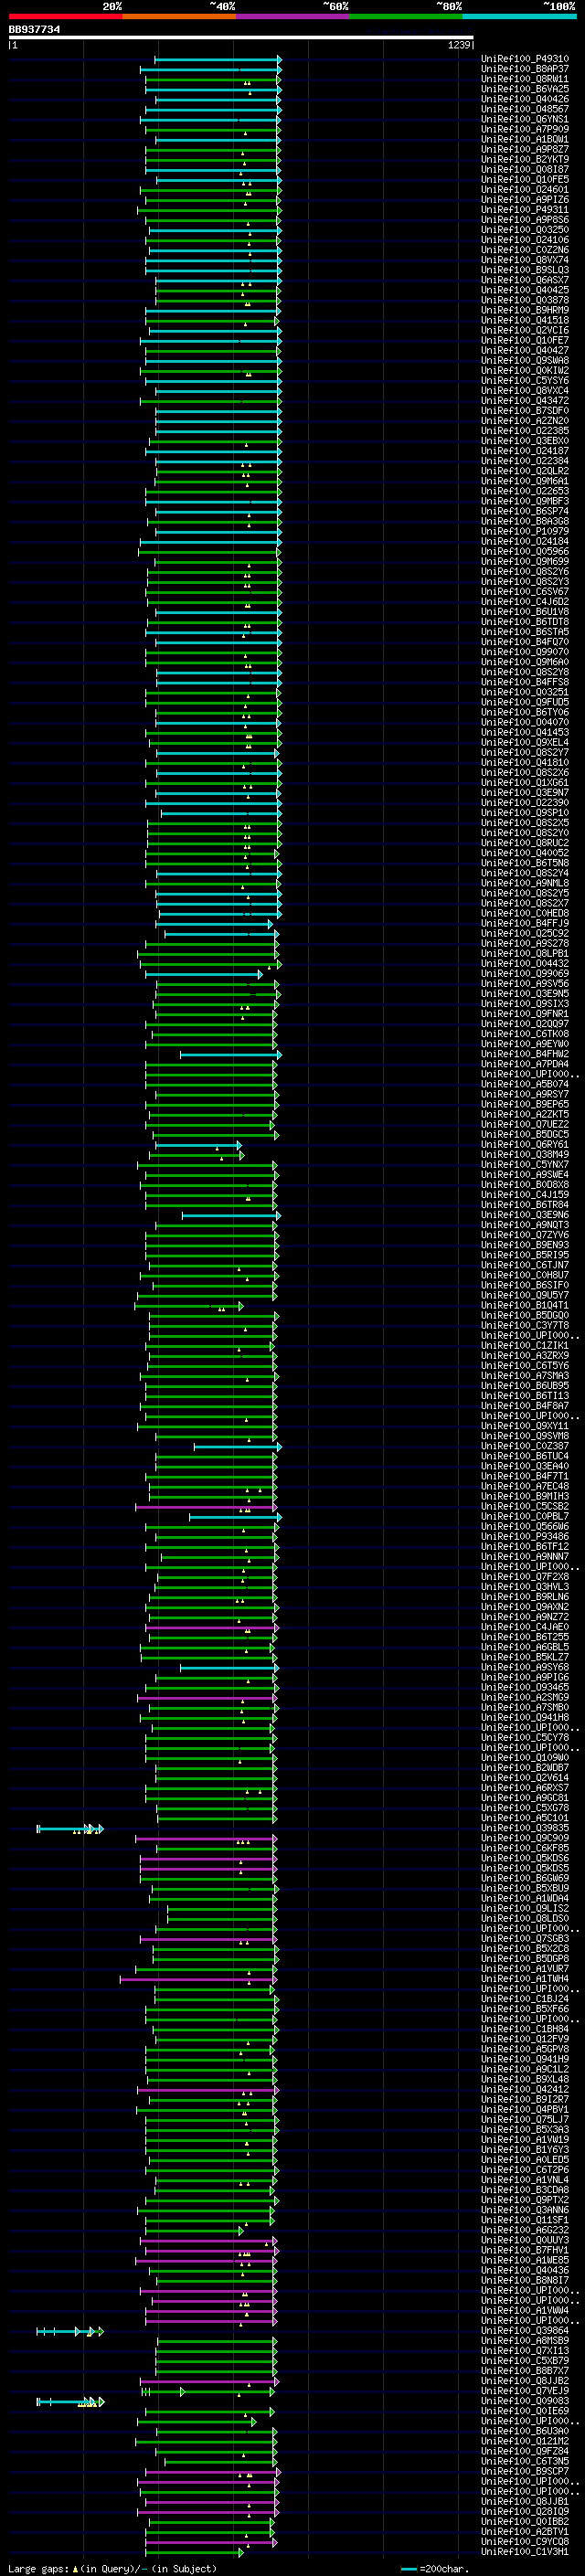
Task: Select hit UniRef100_B2YKT9
Action: 525,160
